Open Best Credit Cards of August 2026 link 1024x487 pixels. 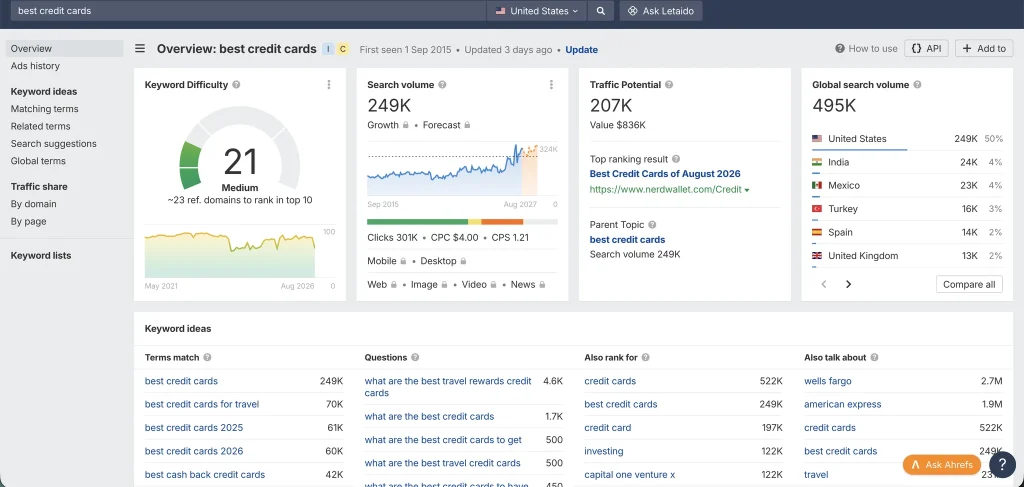coord(665,174)
